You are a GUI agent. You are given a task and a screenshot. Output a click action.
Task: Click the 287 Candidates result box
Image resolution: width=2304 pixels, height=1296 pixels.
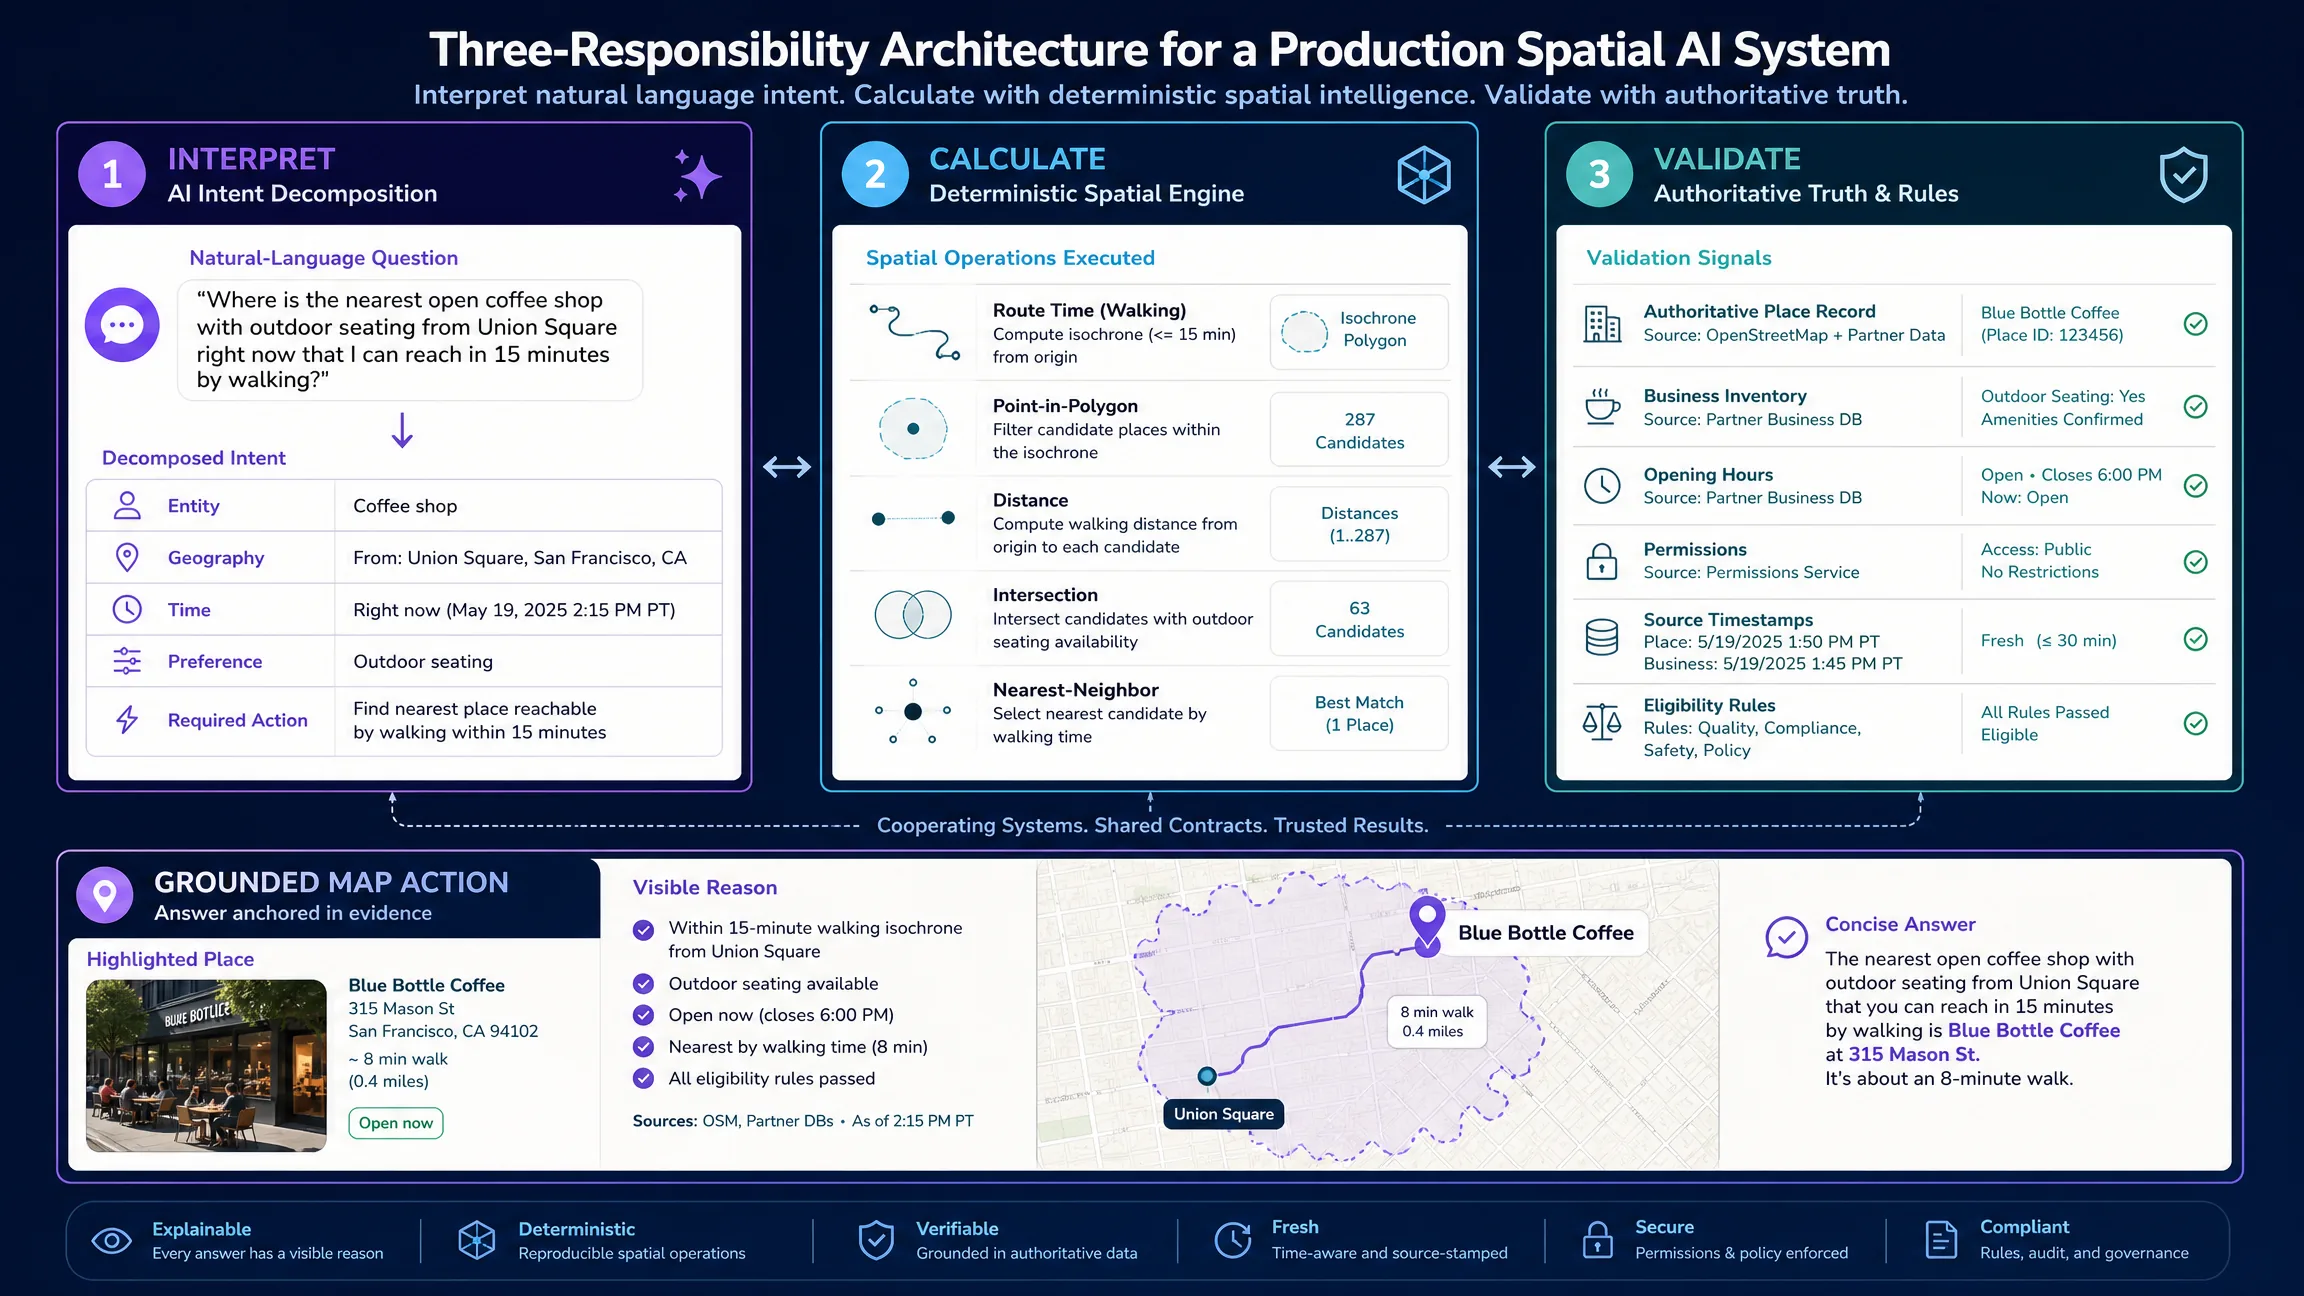(1359, 430)
